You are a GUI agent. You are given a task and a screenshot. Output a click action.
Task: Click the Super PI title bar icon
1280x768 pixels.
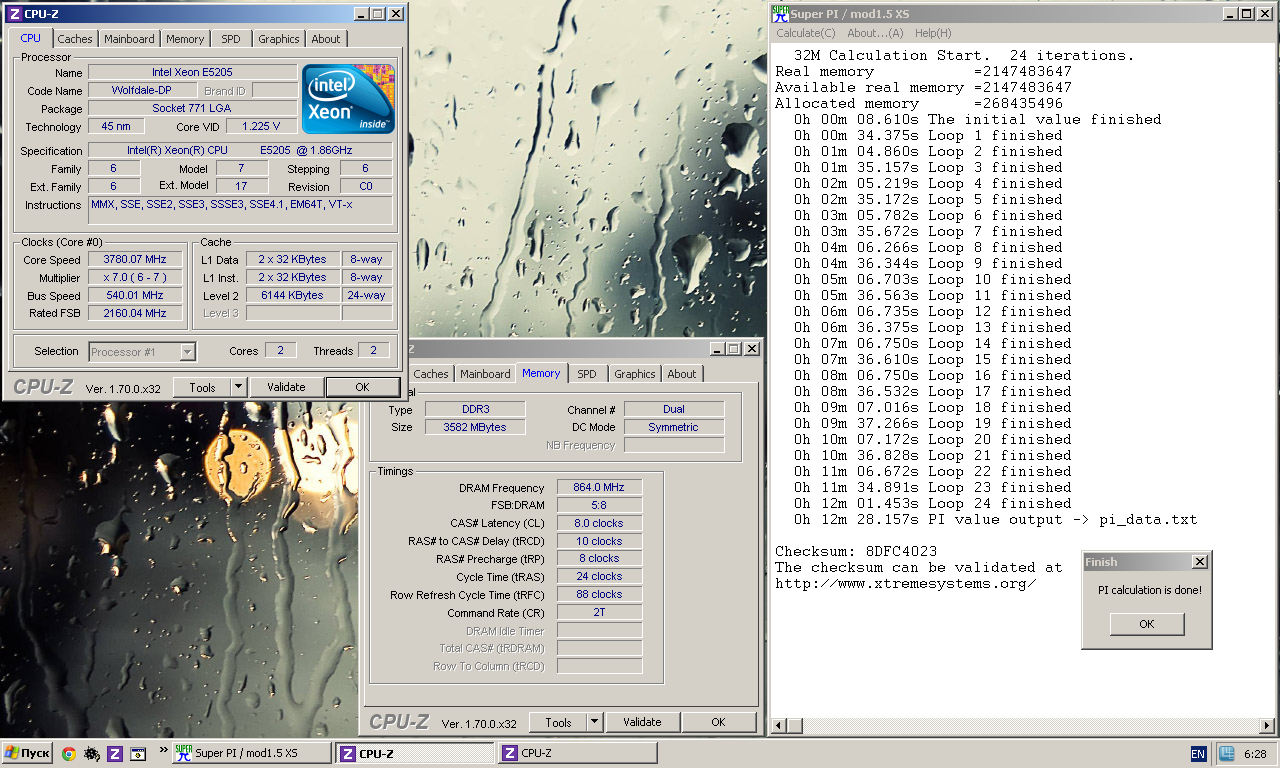tap(781, 13)
